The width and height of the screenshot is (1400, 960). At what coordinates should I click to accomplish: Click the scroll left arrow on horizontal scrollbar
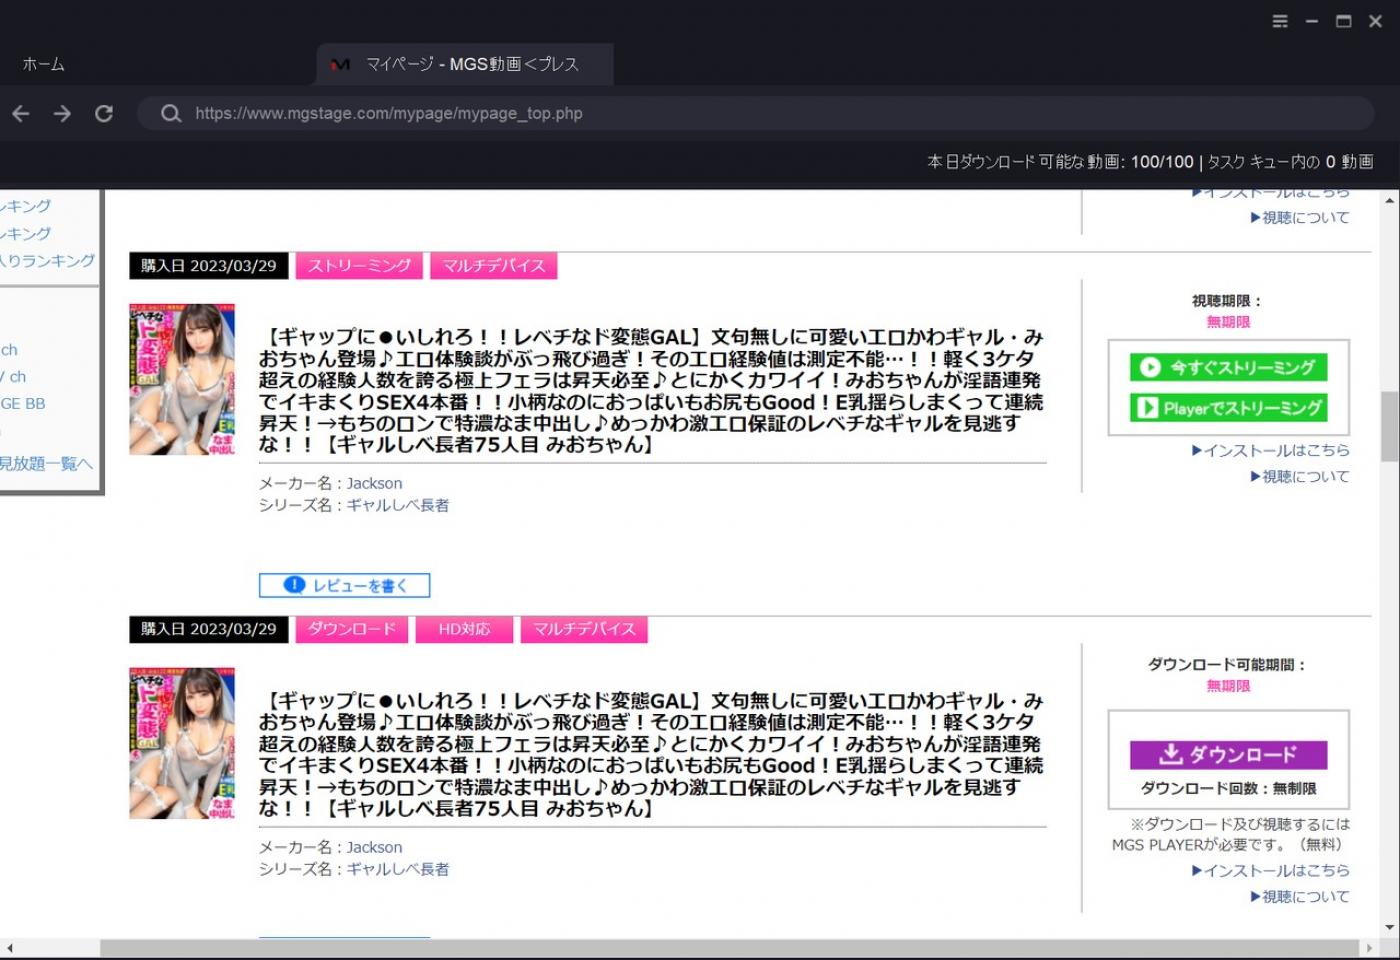[10, 947]
